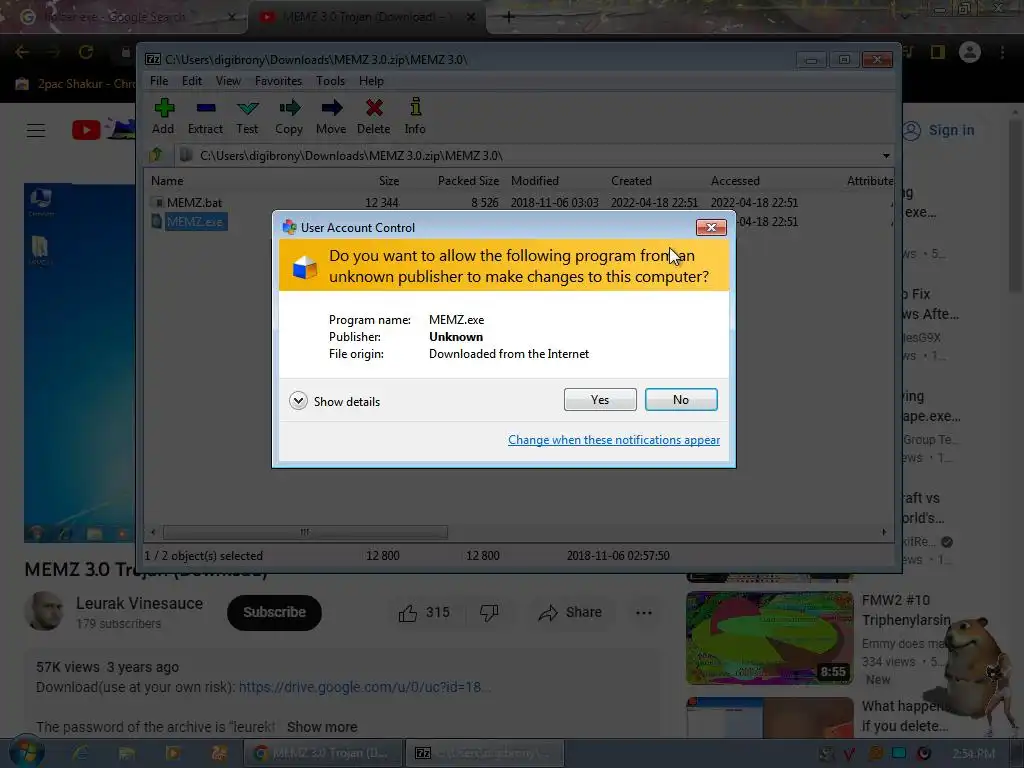Open the 7-Zip Tools menu
This screenshot has height=768, width=1024.
point(330,81)
